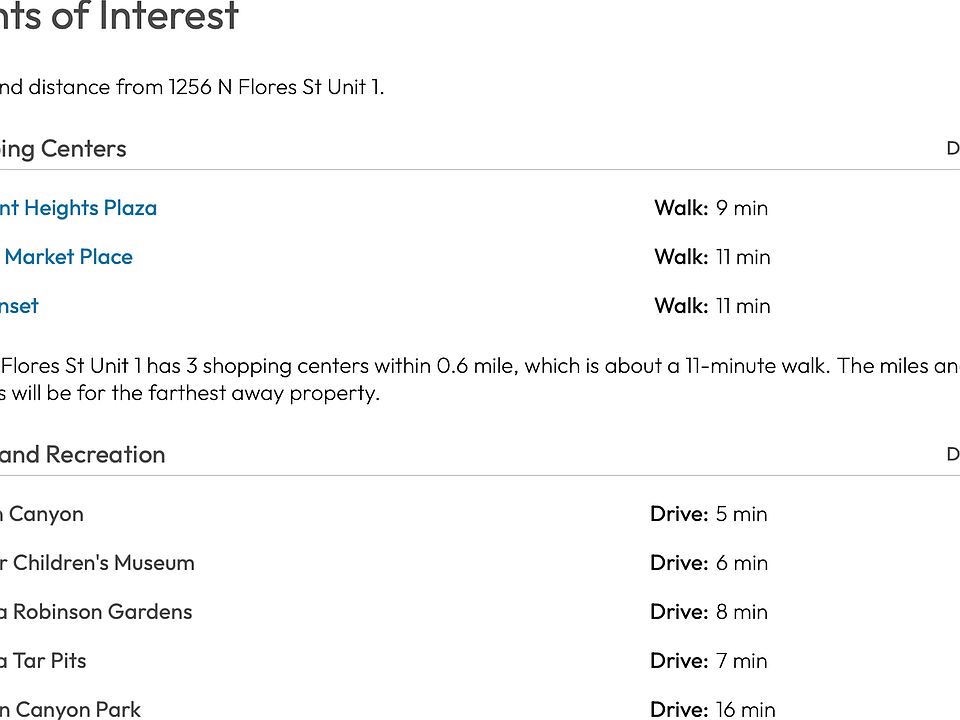This screenshot has width=960, height=720.
Task: Click the "Drive: 16 min" time label
Action: pyautogui.click(x=712, y=709)
